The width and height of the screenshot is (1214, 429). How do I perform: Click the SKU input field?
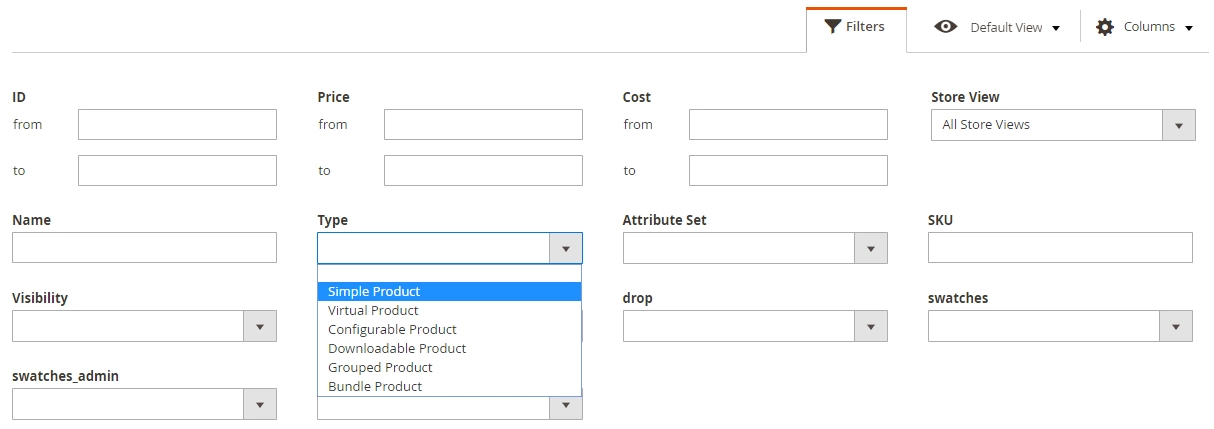coord(1060,248)
